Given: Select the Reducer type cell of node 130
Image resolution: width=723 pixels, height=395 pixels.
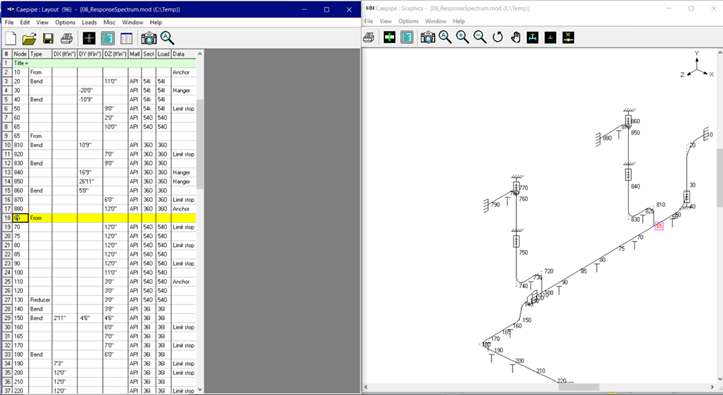Looking at the screenshot, I should [x=40, y=300].
